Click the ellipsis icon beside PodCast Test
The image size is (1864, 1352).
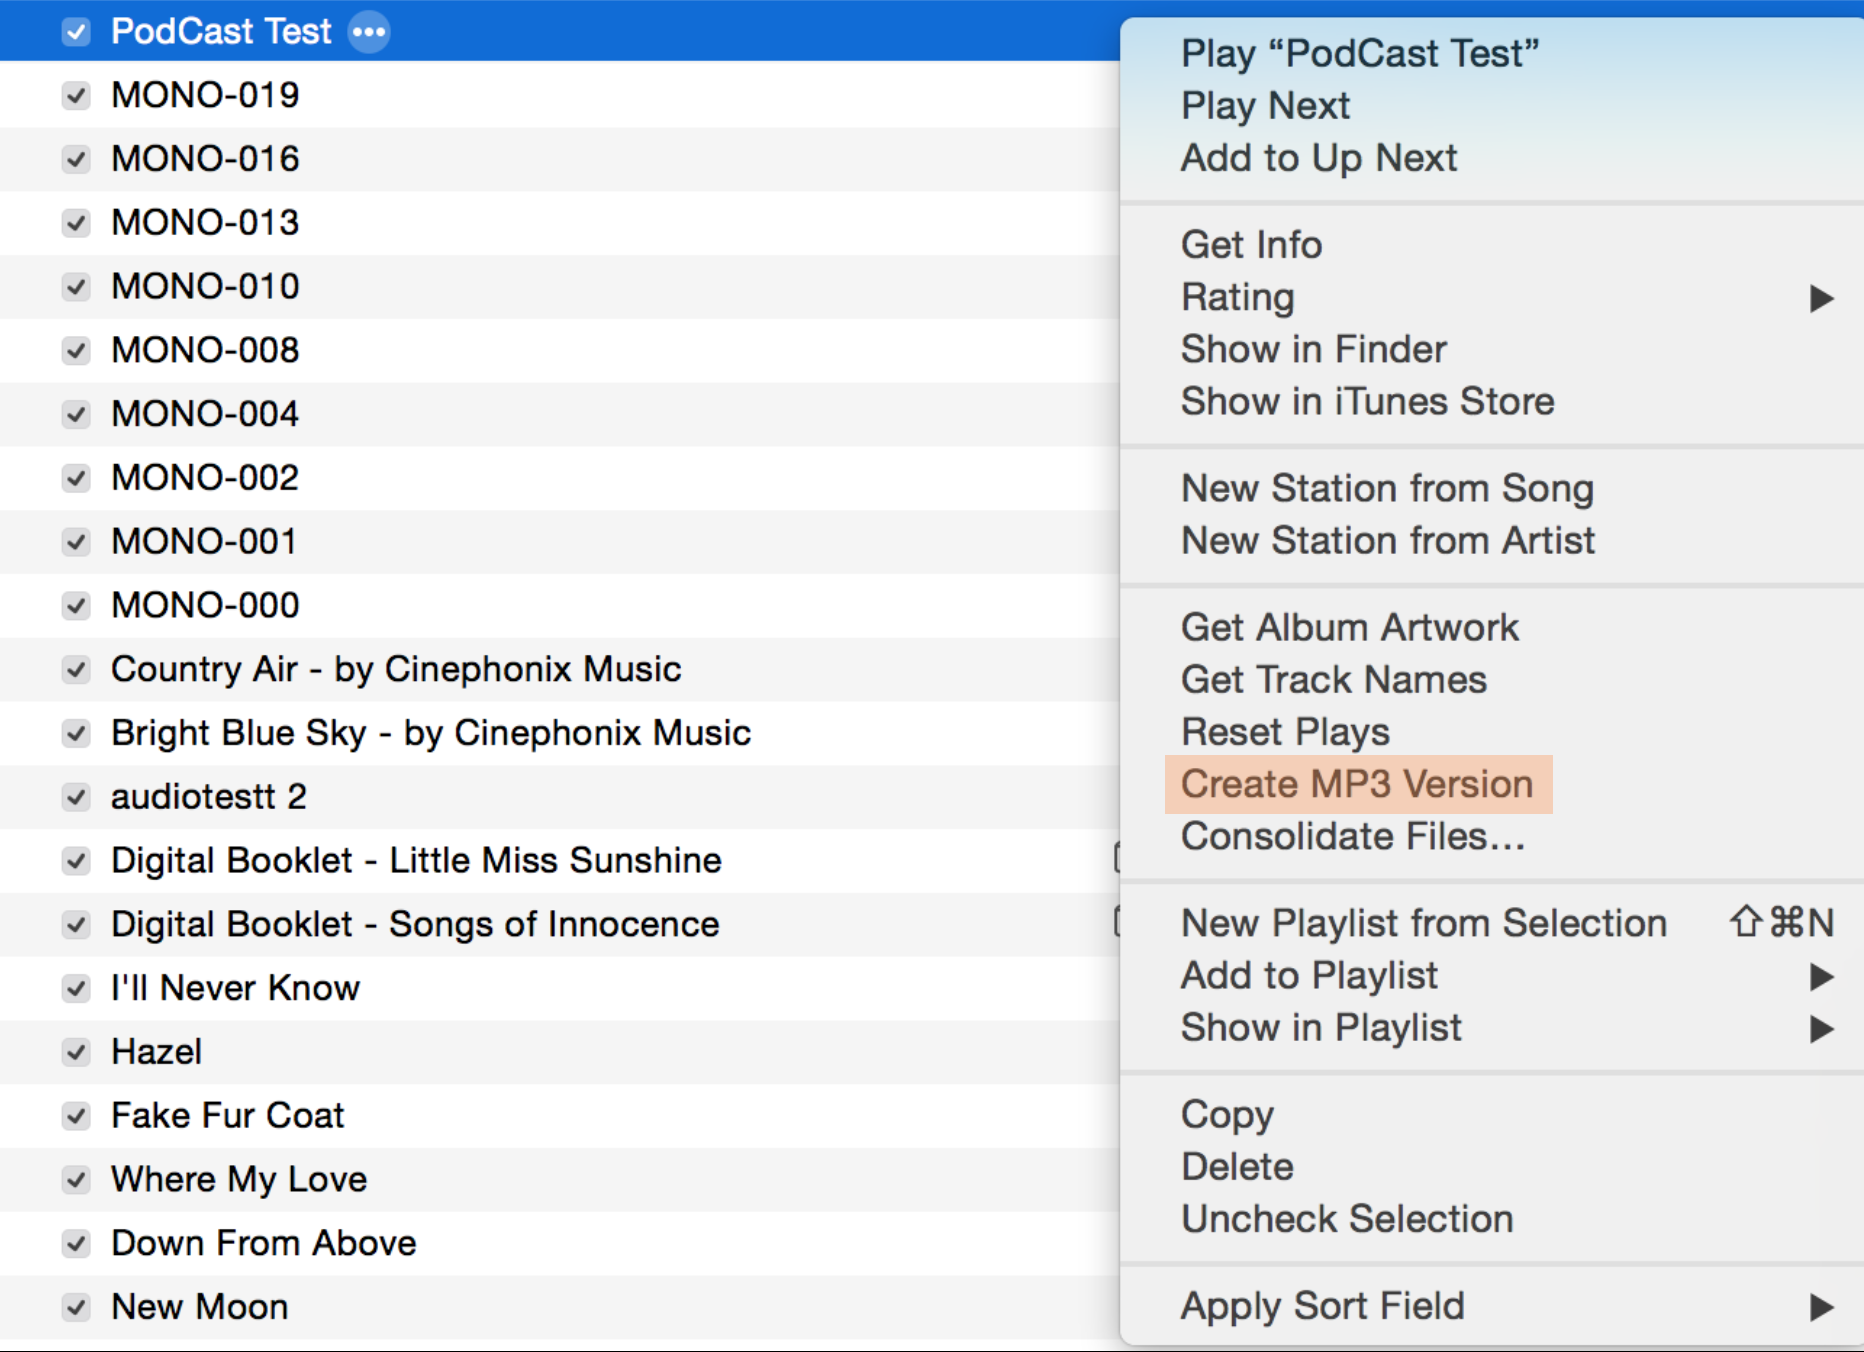point(369,32)
